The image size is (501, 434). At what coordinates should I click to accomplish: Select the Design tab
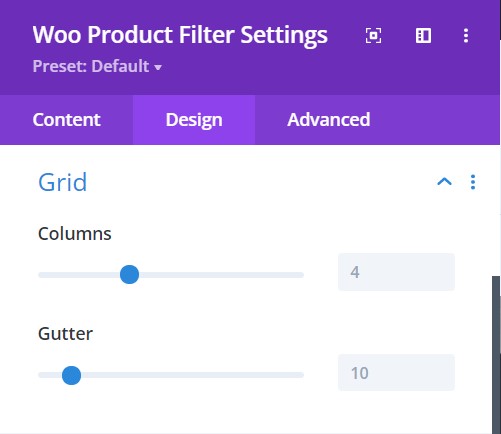[194, 120]
